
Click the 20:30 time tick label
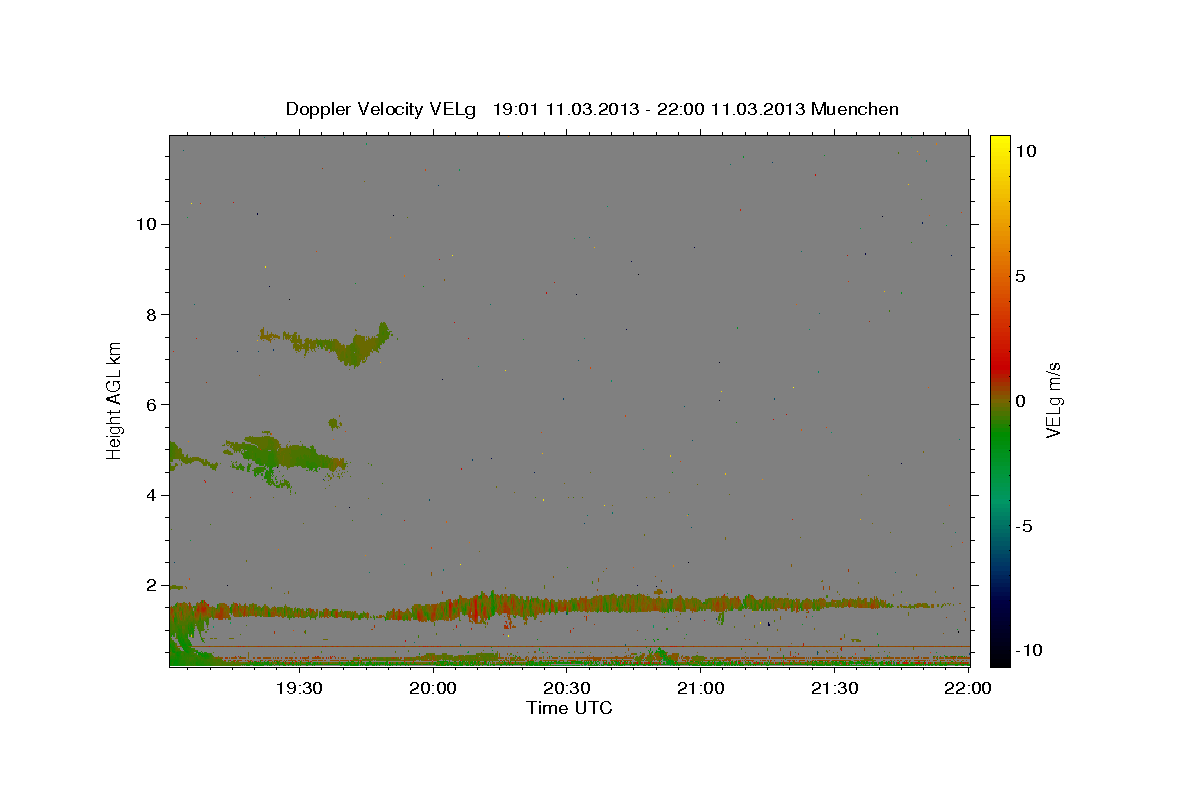[567, 688]
